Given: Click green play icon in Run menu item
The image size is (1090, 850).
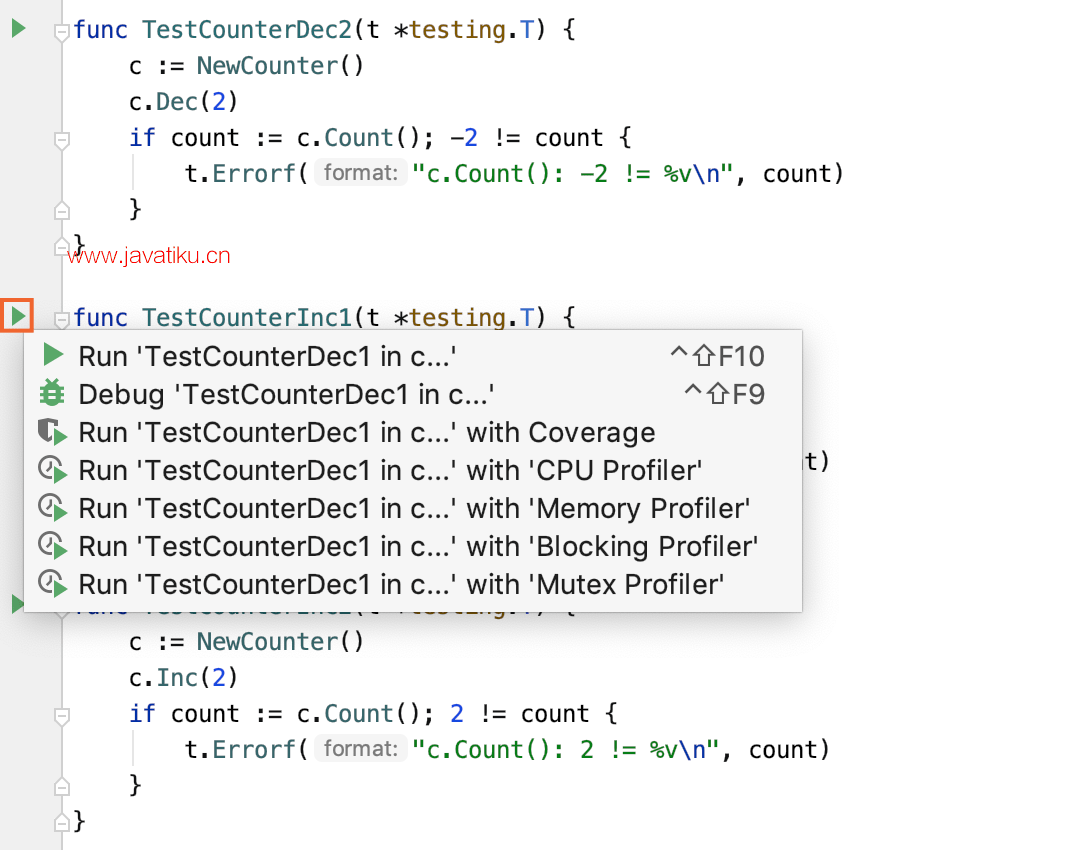Looking at the screenshot, I should tap(53, 355).
